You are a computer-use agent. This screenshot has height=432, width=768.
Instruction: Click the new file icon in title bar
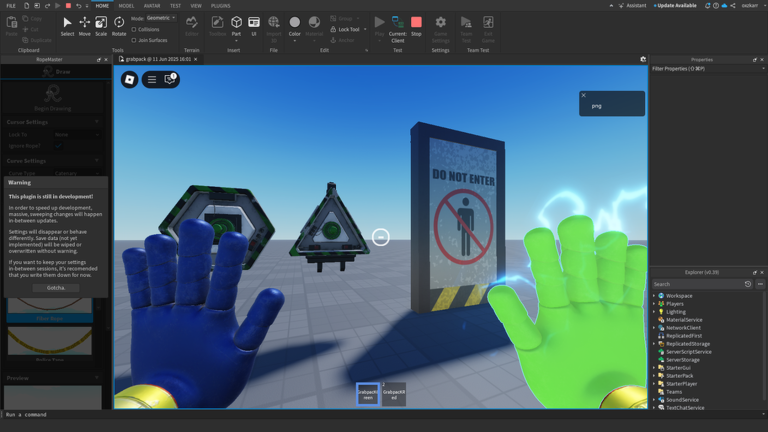(x=26, y=6)
